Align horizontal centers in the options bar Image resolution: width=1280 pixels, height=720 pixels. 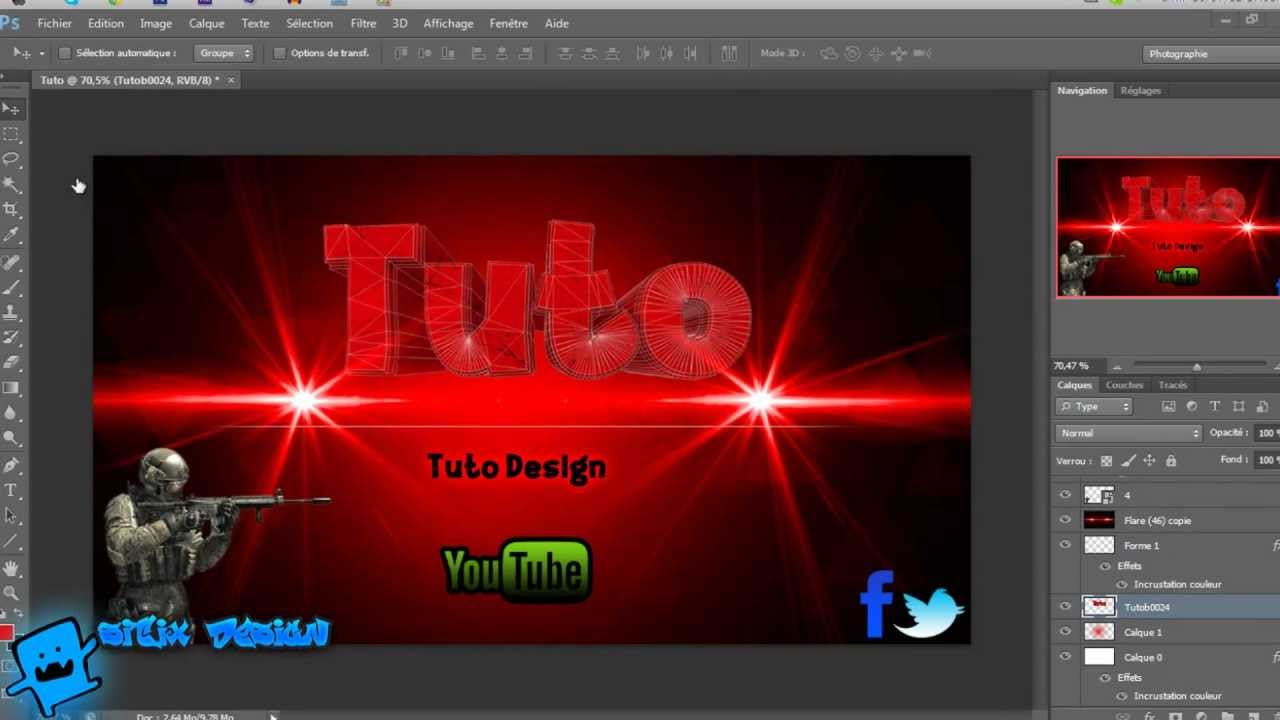click(501, 53)
